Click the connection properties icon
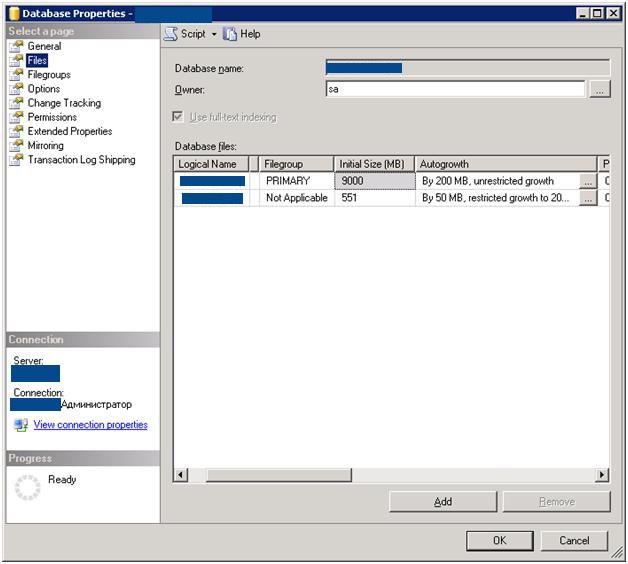 (x=21, y=425)
